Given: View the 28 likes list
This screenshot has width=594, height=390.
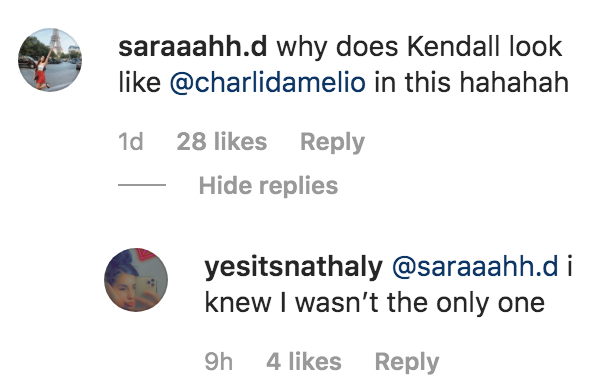Looking at the screenshot, I should tap(222, 142).
